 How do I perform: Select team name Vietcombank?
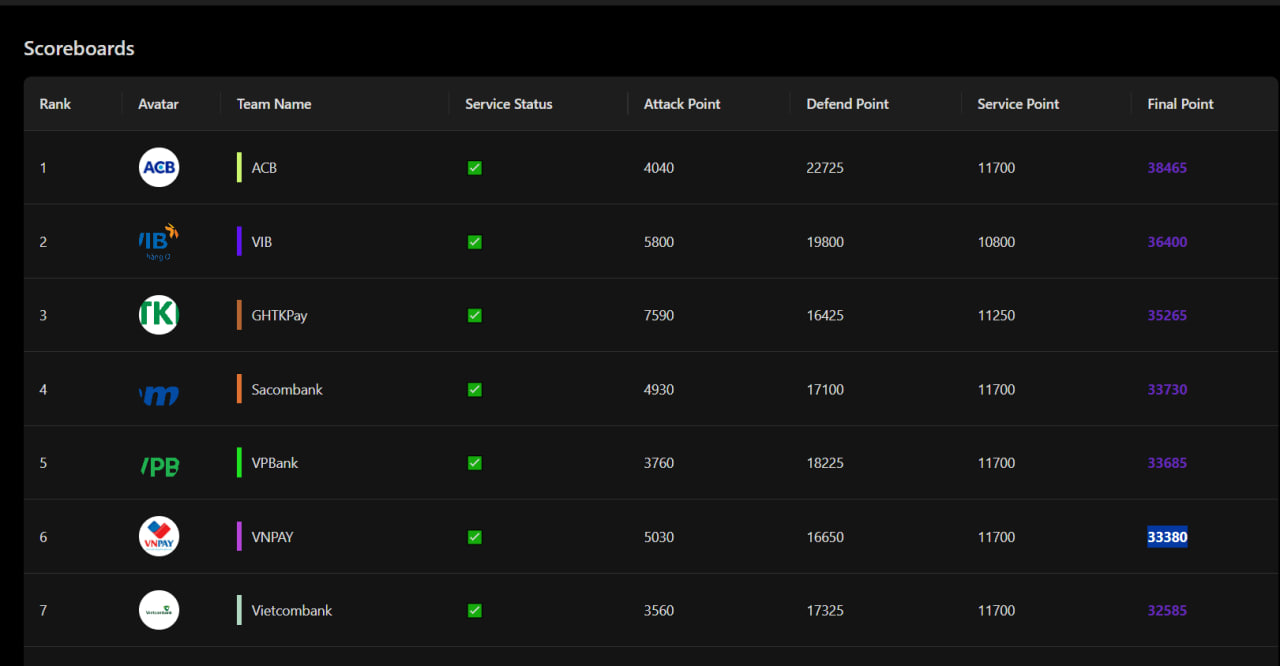pyautogui.click(x=291, y=610)
